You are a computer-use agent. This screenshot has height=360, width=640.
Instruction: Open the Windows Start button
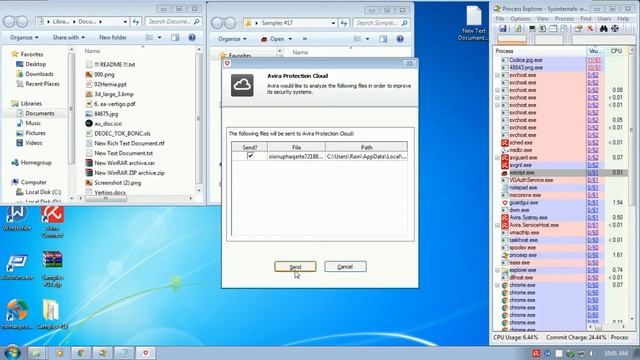pyautogui.click(x=12, y=353)
